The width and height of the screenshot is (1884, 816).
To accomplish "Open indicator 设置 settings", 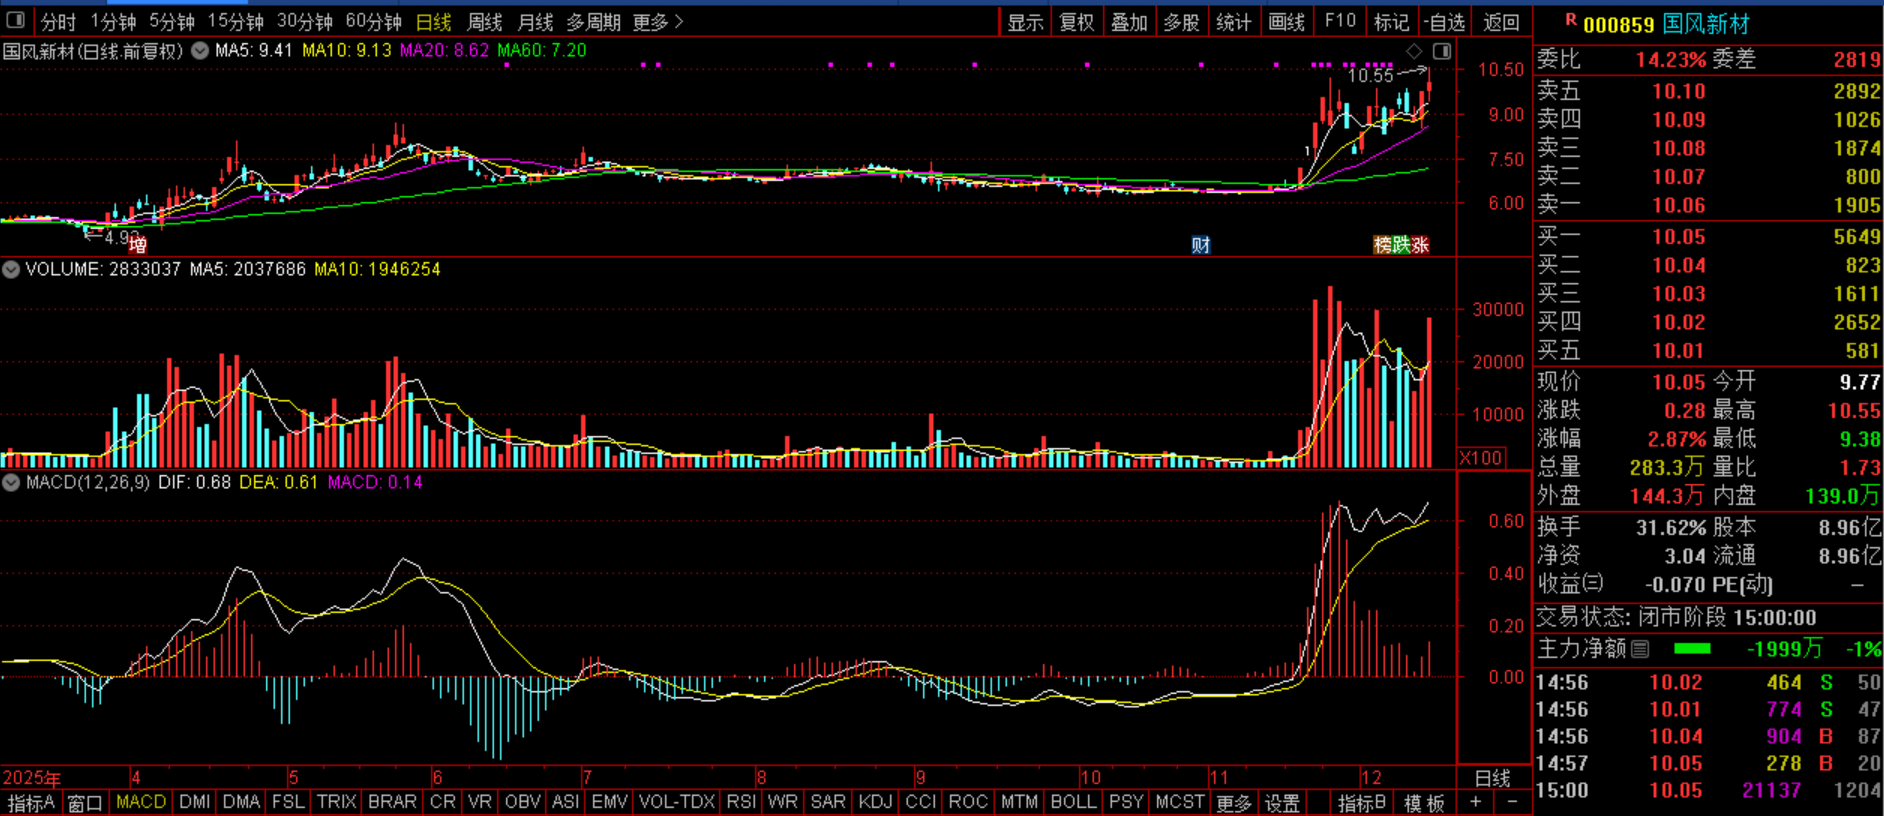I will (1282, 802).
